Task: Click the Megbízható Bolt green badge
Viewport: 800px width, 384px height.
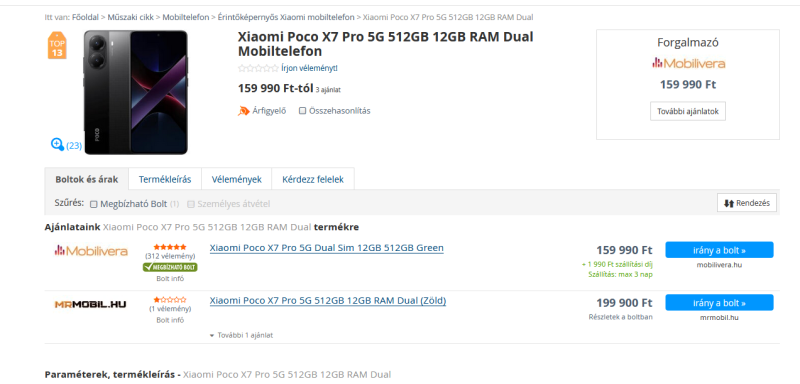Action: pos(170,267)
